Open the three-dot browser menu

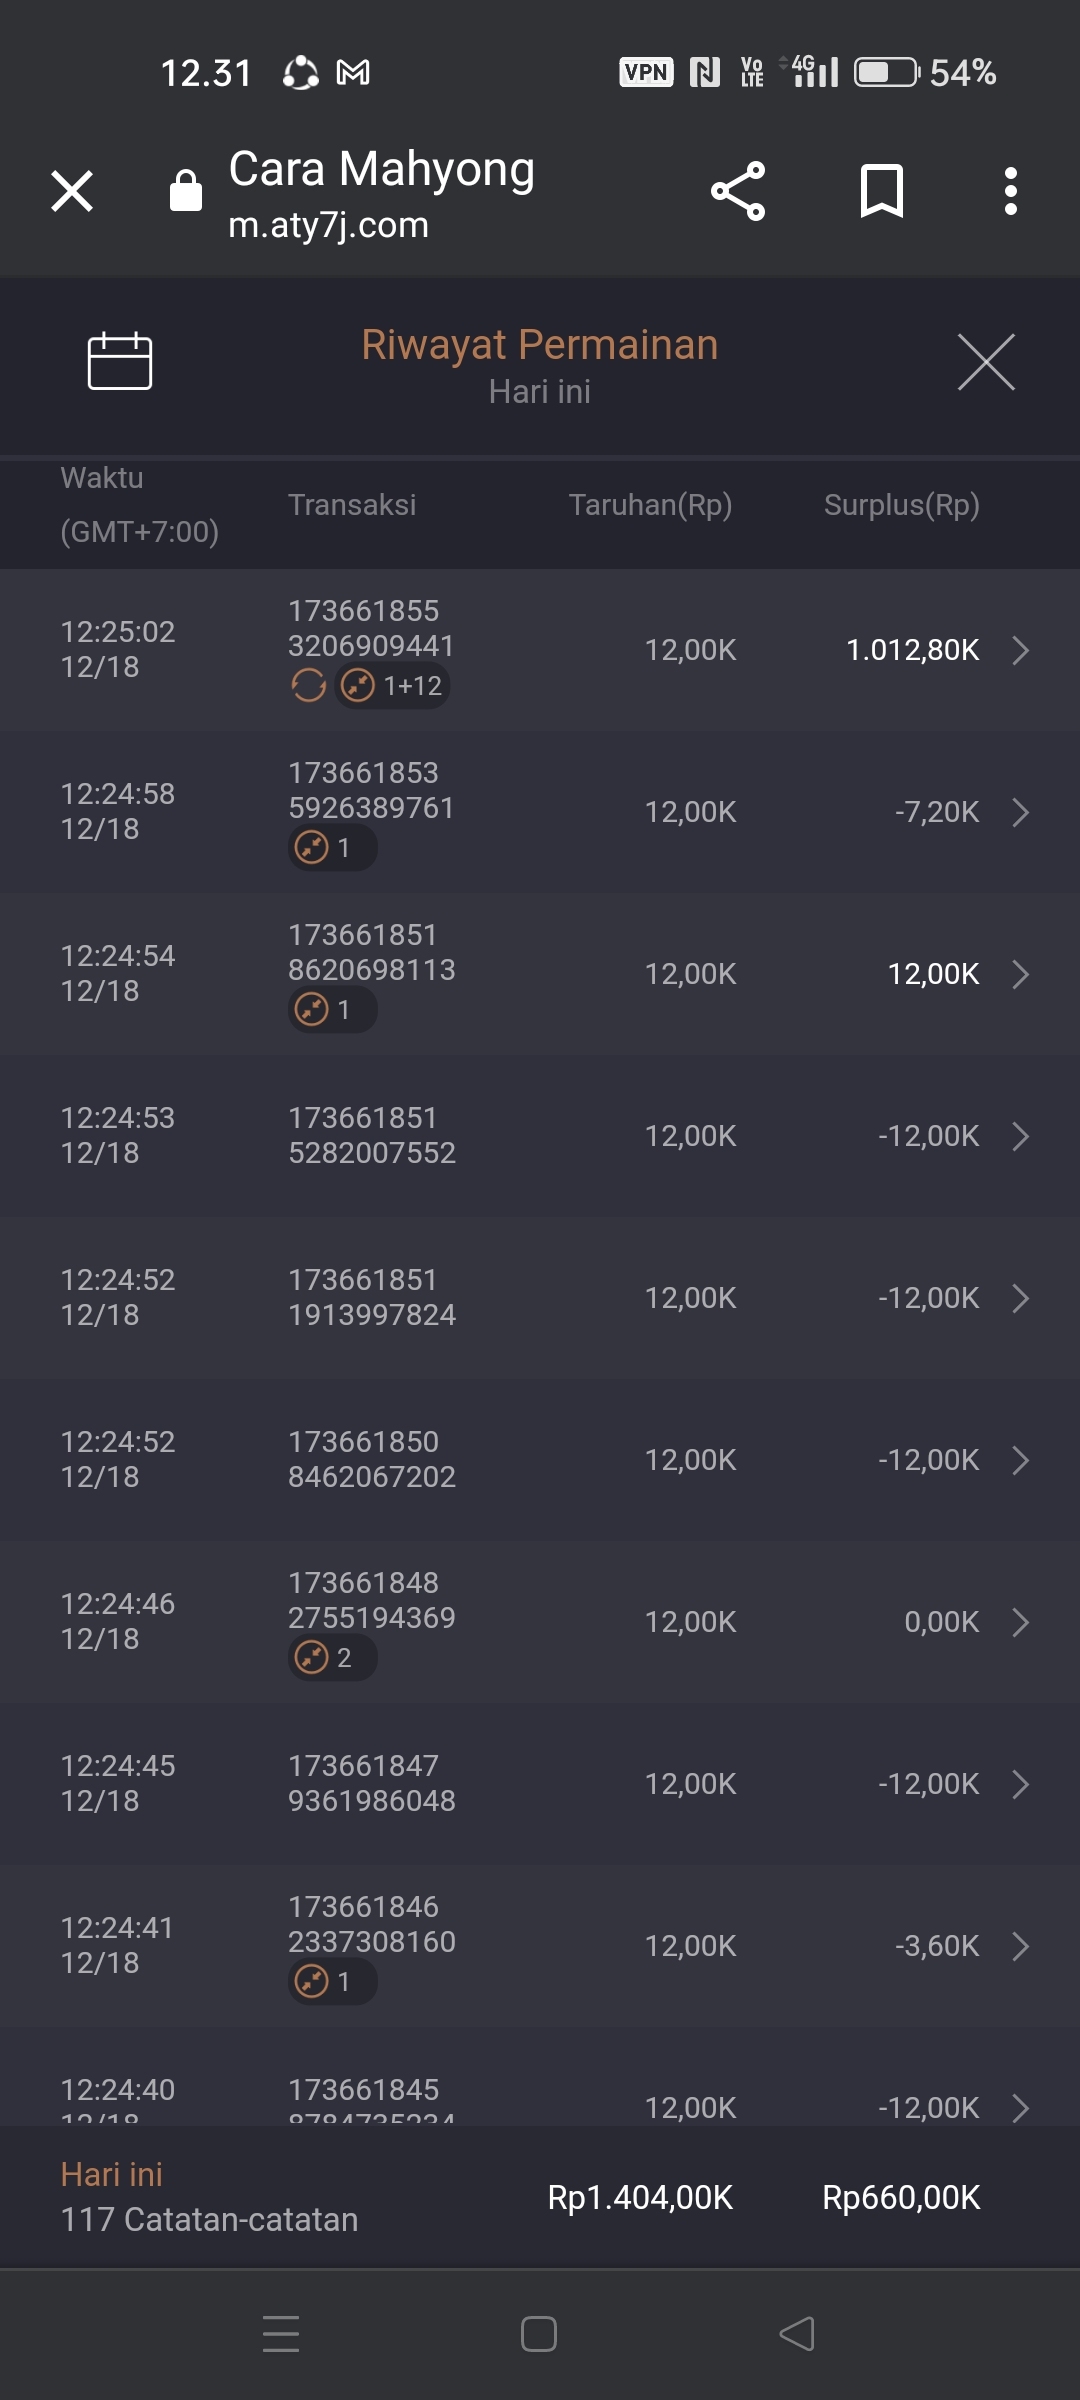1011,191
